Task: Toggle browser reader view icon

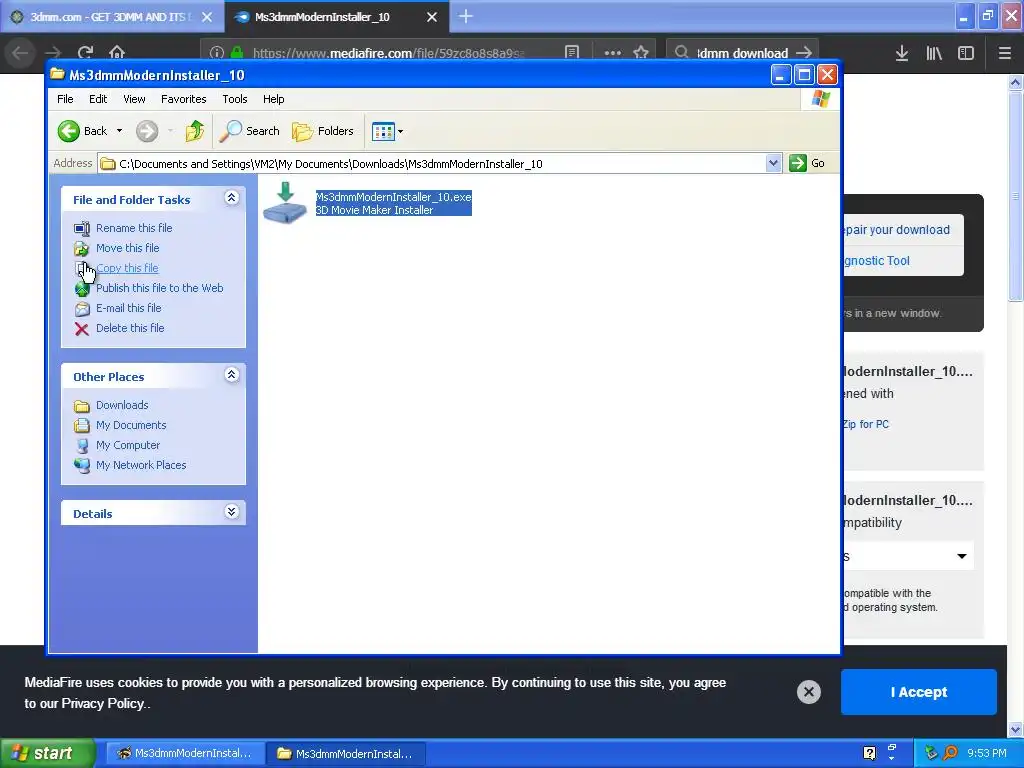Action: click(x=571, y=53)
